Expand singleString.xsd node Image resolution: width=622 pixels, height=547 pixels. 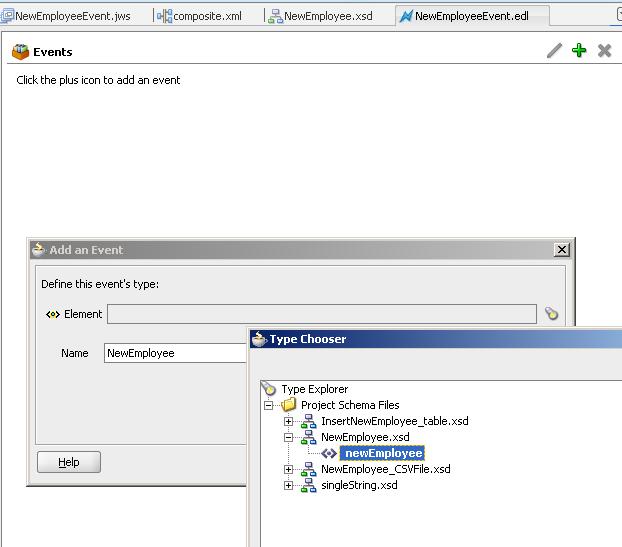(x=288, y=486)
